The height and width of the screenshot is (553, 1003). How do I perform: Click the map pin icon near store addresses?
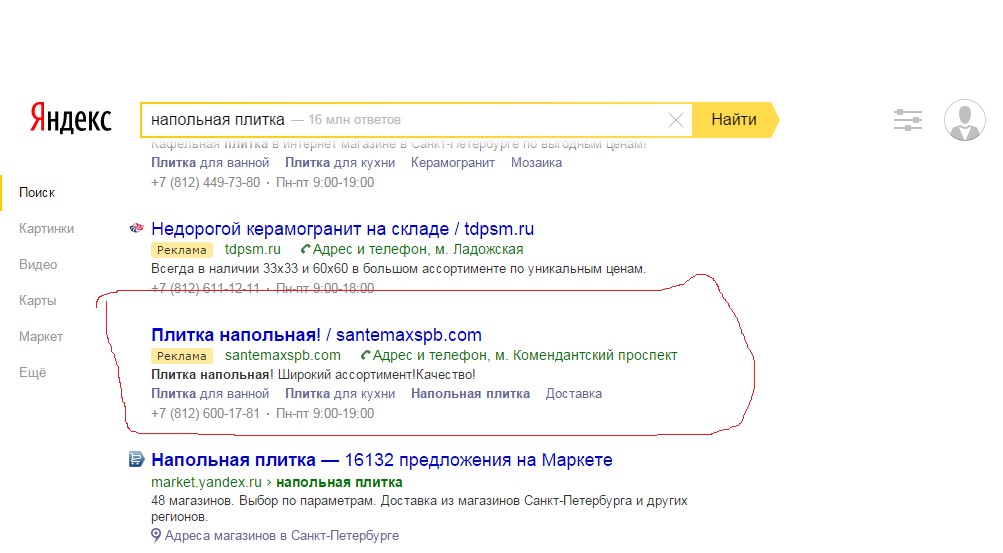pos(156,536)
